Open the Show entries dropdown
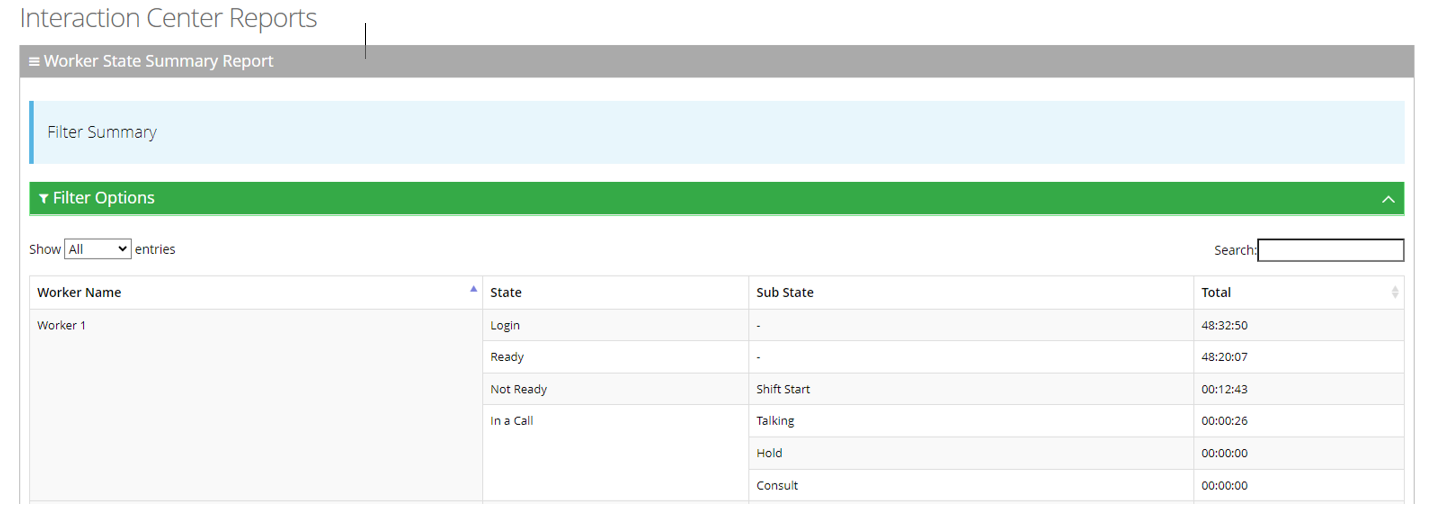 click(97, 249)
